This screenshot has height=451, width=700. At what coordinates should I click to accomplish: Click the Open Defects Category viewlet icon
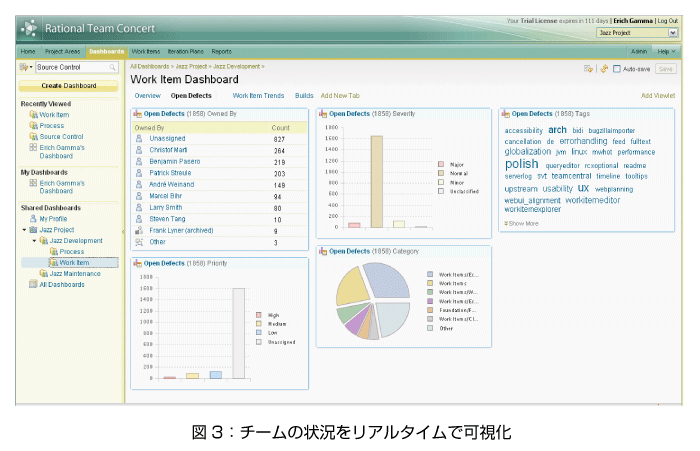point(323,251)
